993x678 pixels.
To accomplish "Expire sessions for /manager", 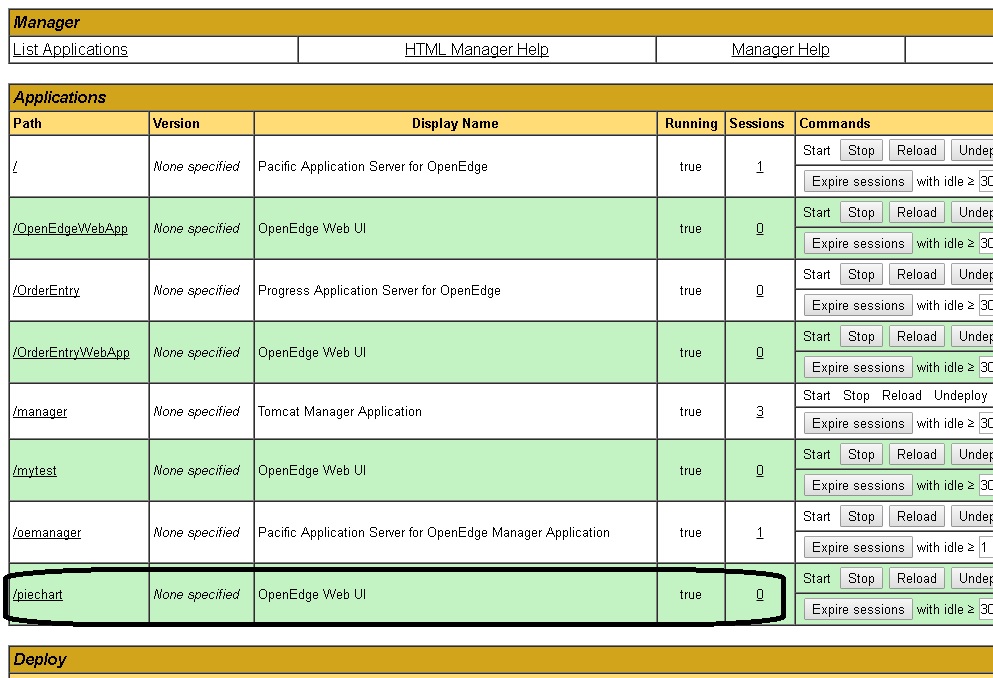I will [858, 424].
